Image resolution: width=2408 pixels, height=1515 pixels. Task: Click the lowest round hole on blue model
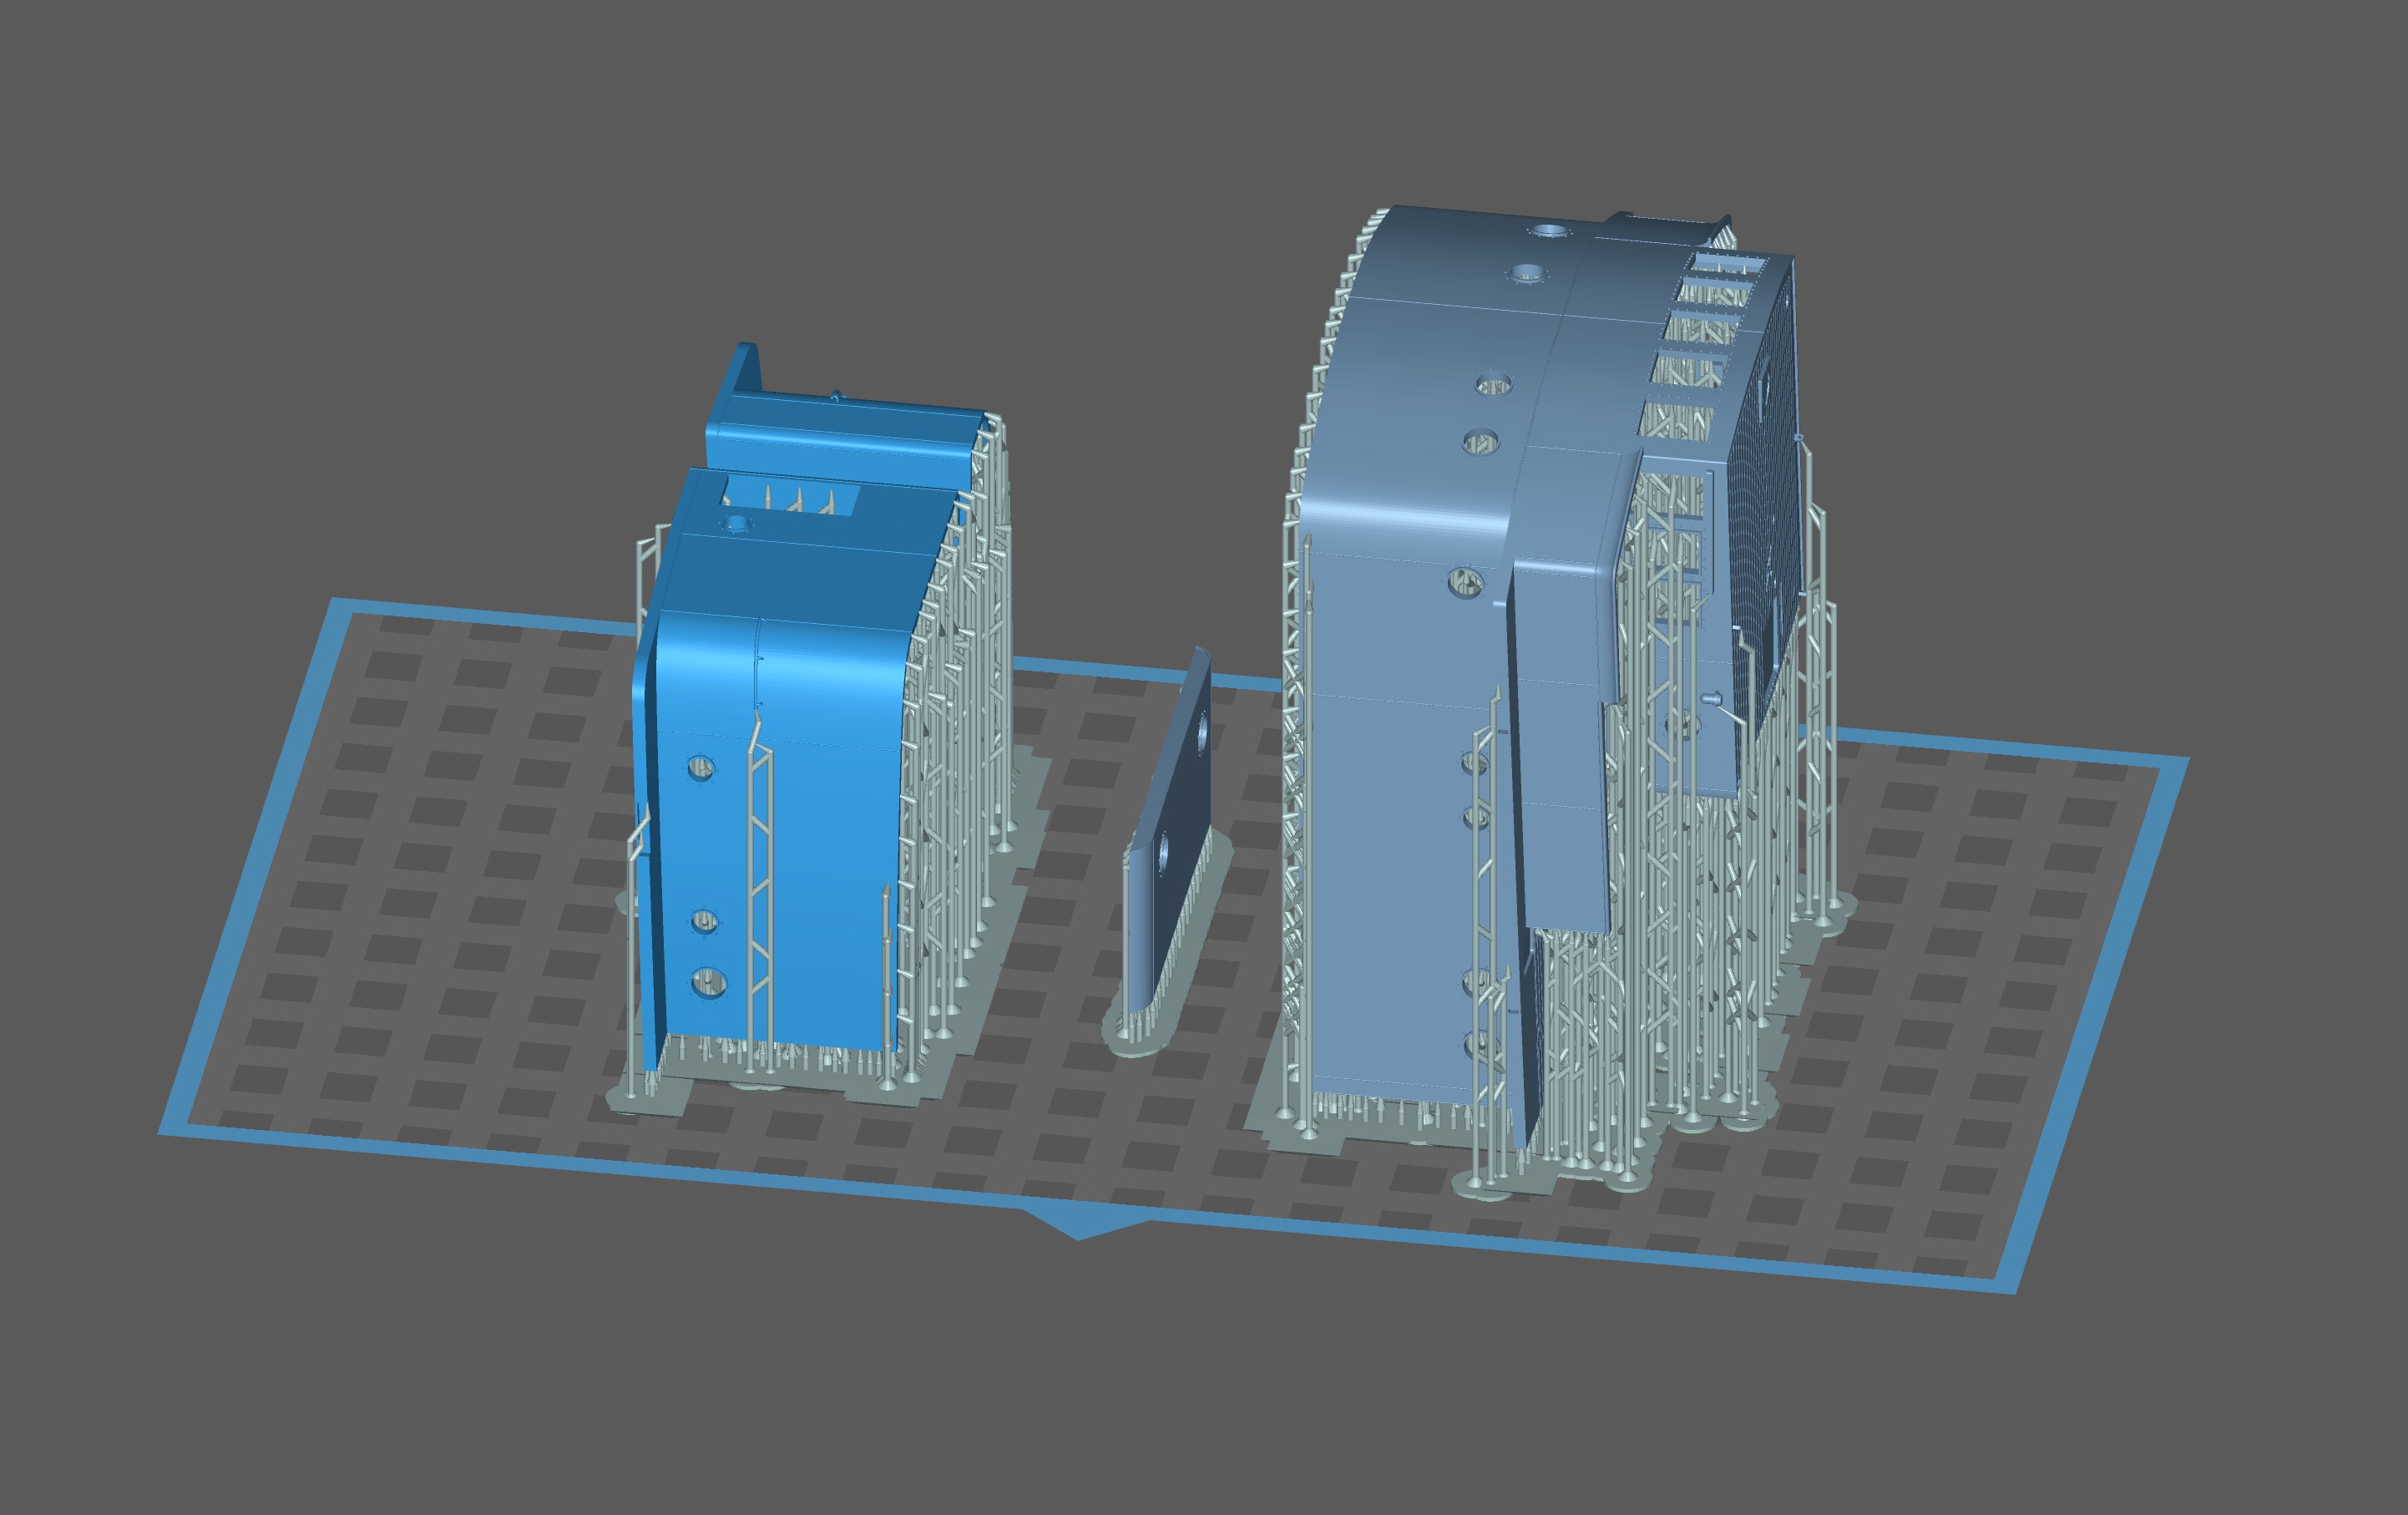708,982
